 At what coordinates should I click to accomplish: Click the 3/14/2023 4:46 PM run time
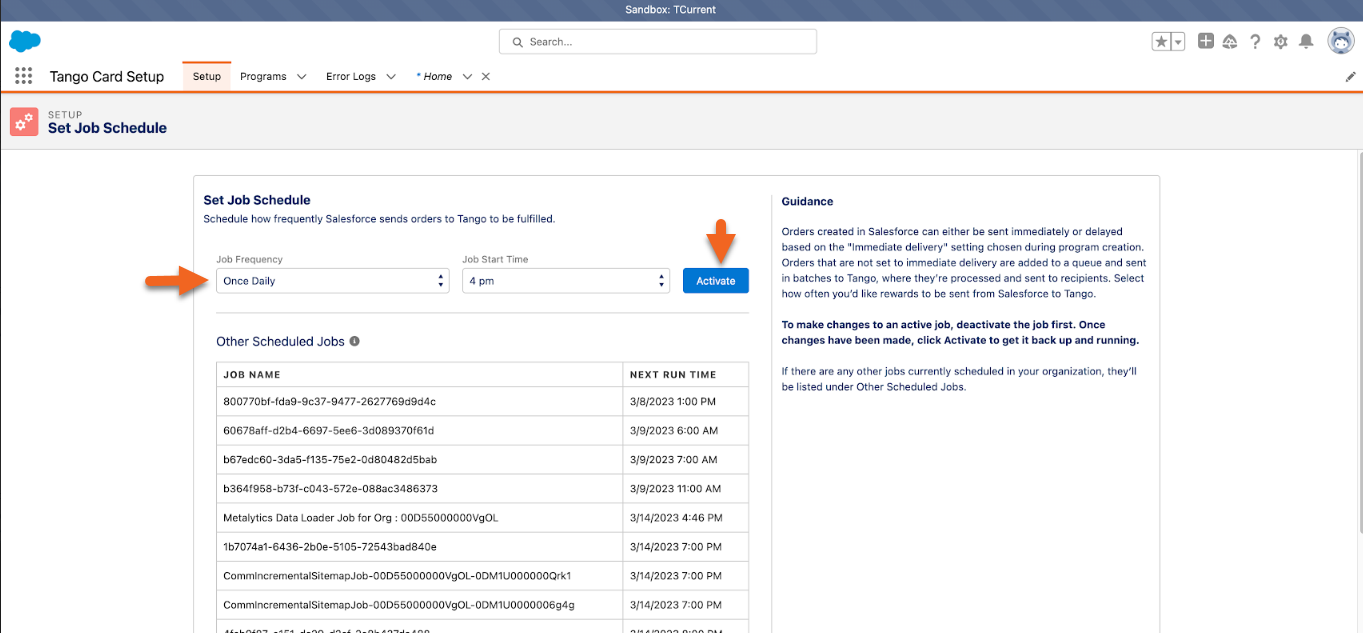676,518
